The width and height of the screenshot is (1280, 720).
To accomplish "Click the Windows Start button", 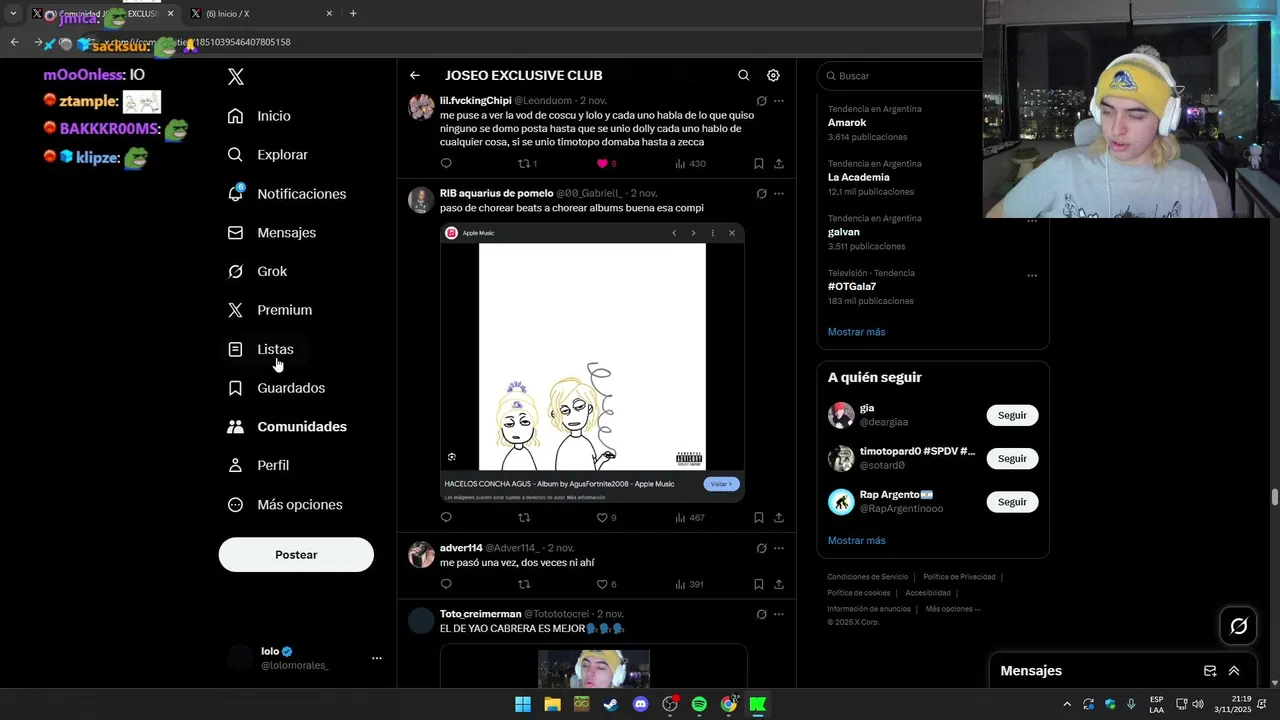I will pos(523,704).
